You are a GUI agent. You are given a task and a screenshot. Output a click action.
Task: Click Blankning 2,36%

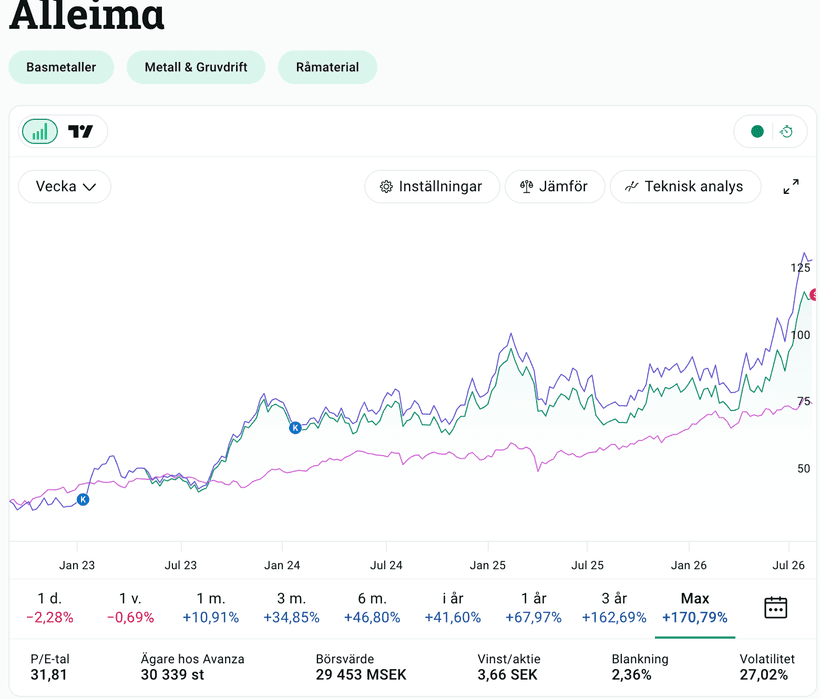point(640,667)
